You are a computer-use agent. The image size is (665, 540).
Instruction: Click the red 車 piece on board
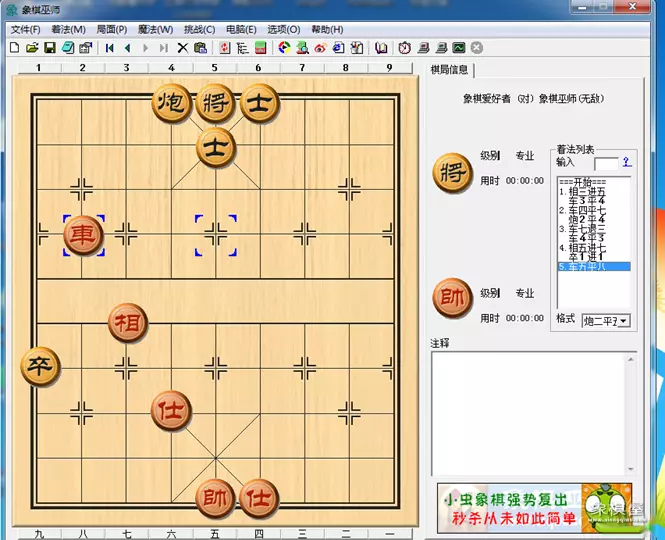coord(83,235)
